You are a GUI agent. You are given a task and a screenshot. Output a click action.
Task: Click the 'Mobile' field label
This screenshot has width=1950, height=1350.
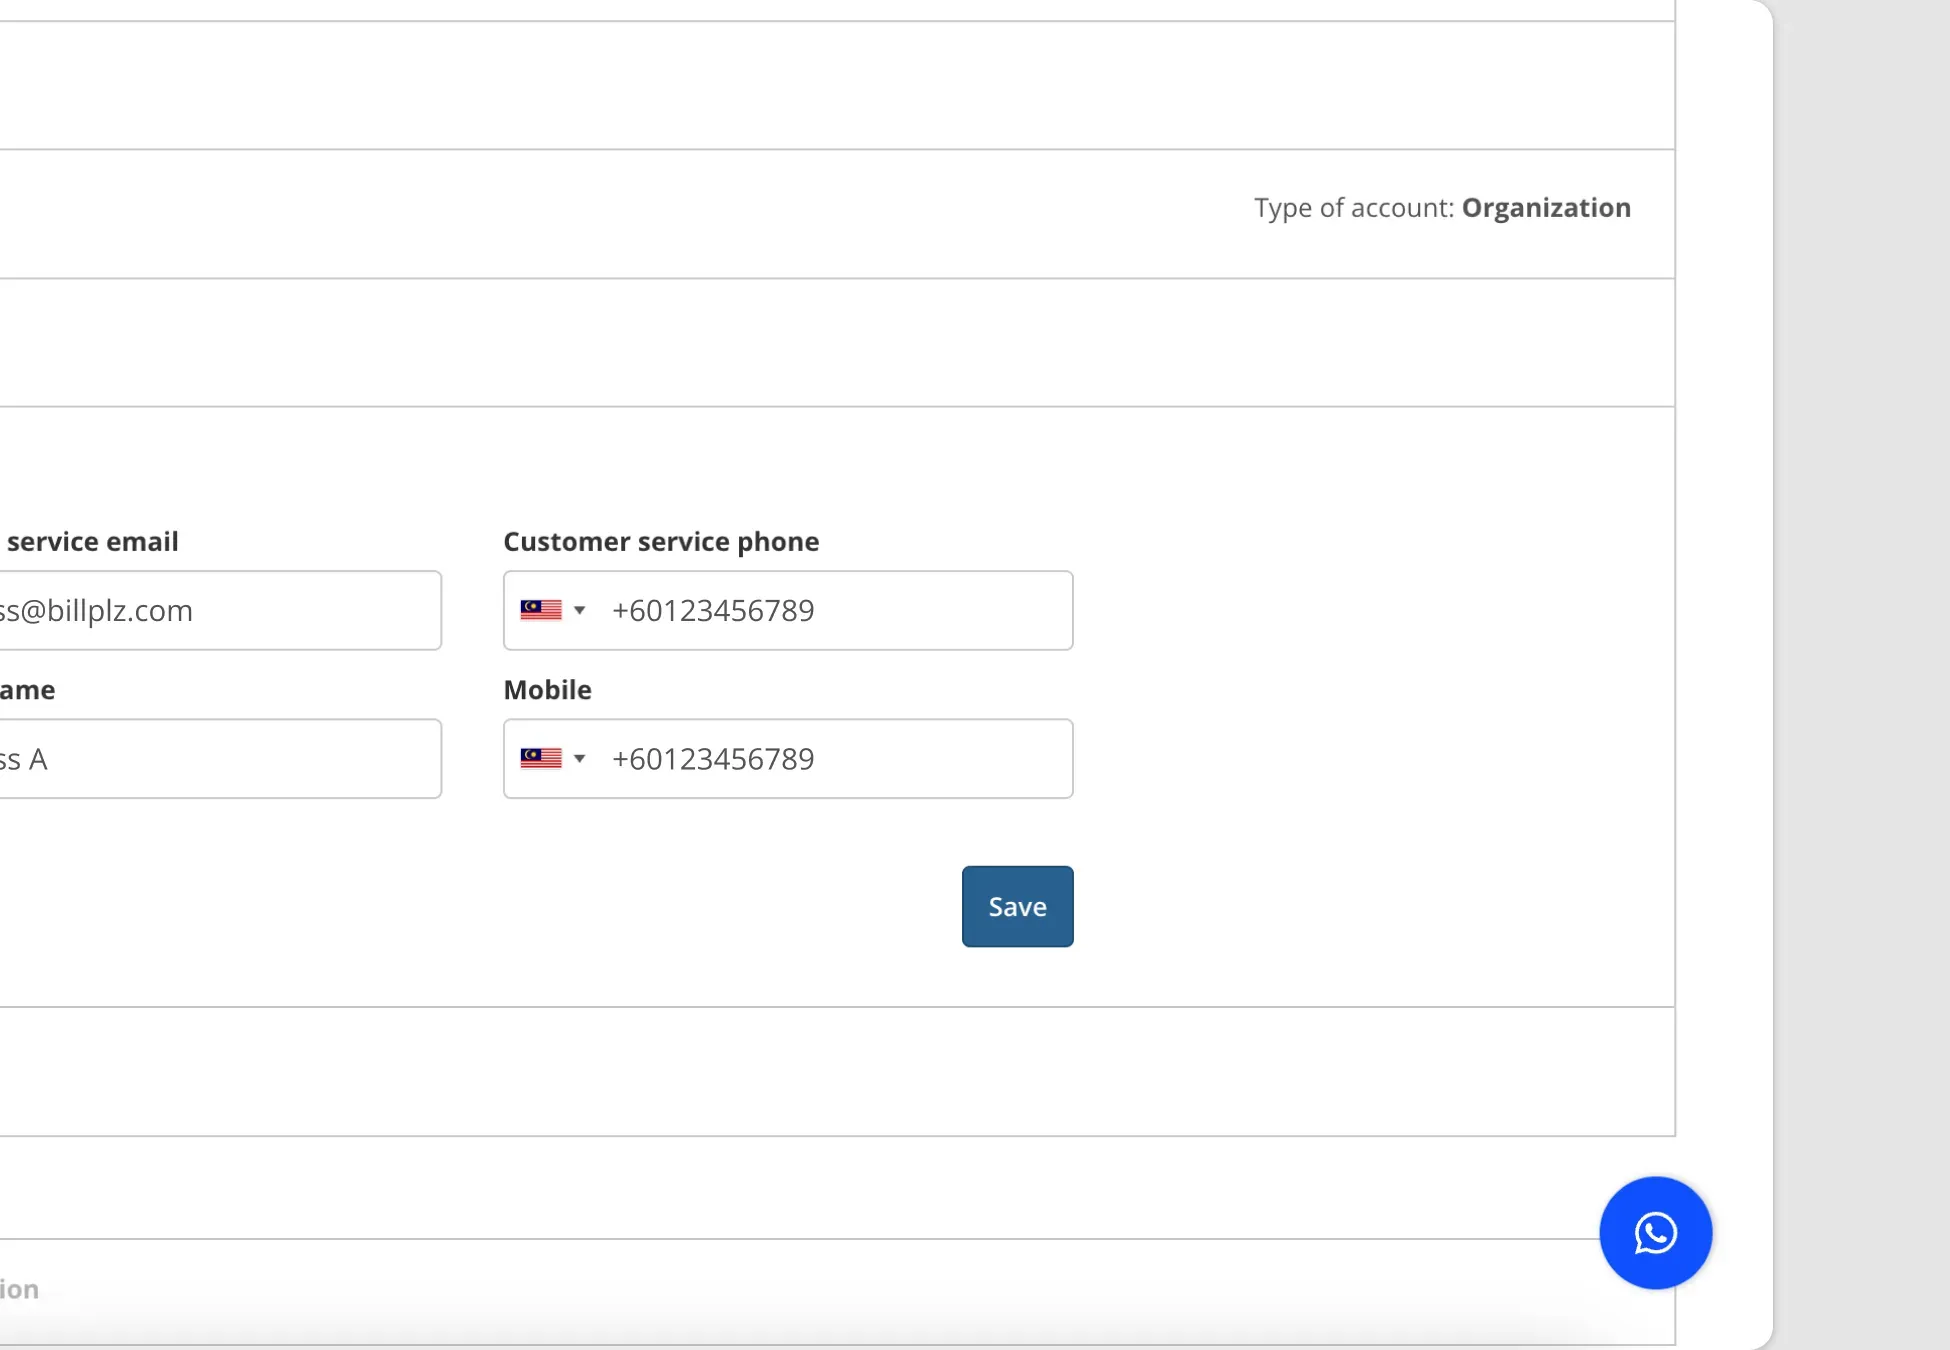[x=547, y=689]
